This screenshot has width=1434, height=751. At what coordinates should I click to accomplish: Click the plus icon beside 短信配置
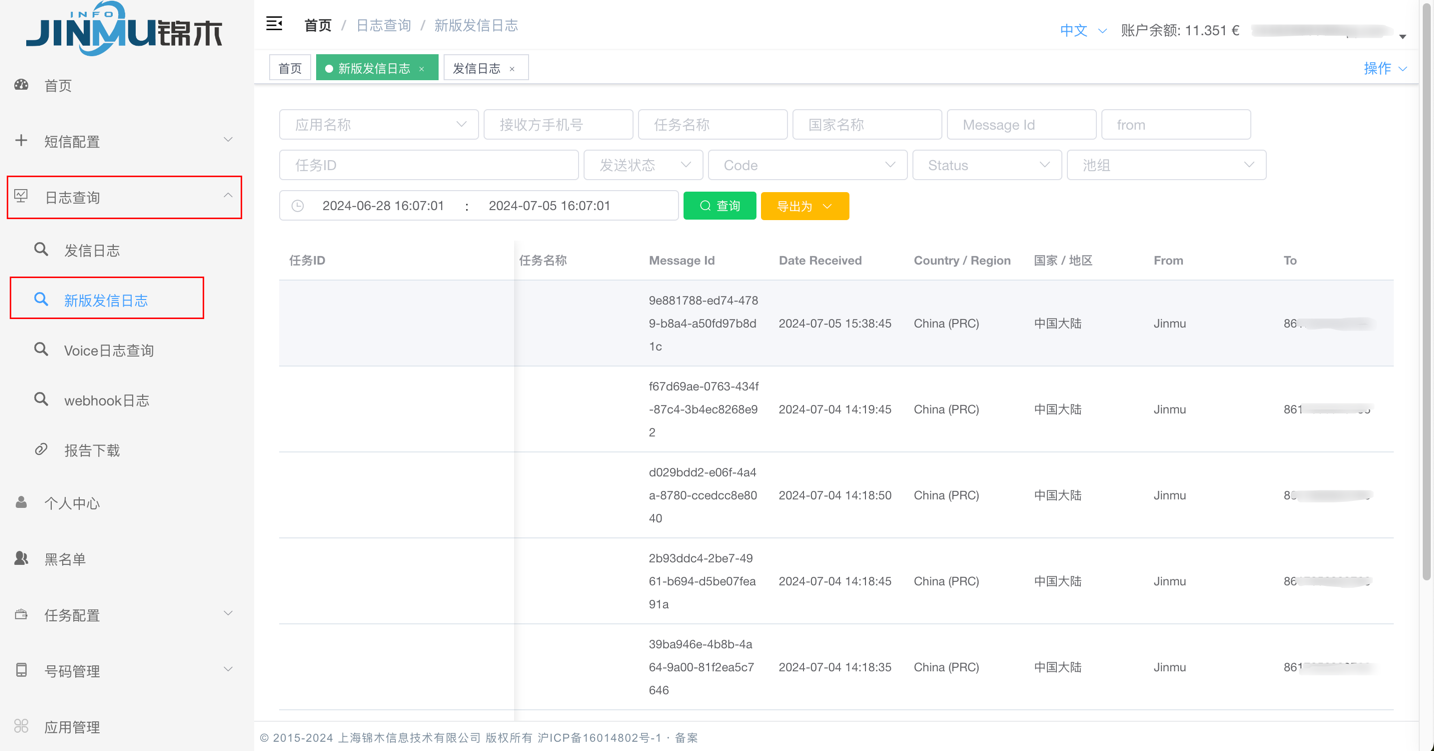21,141
